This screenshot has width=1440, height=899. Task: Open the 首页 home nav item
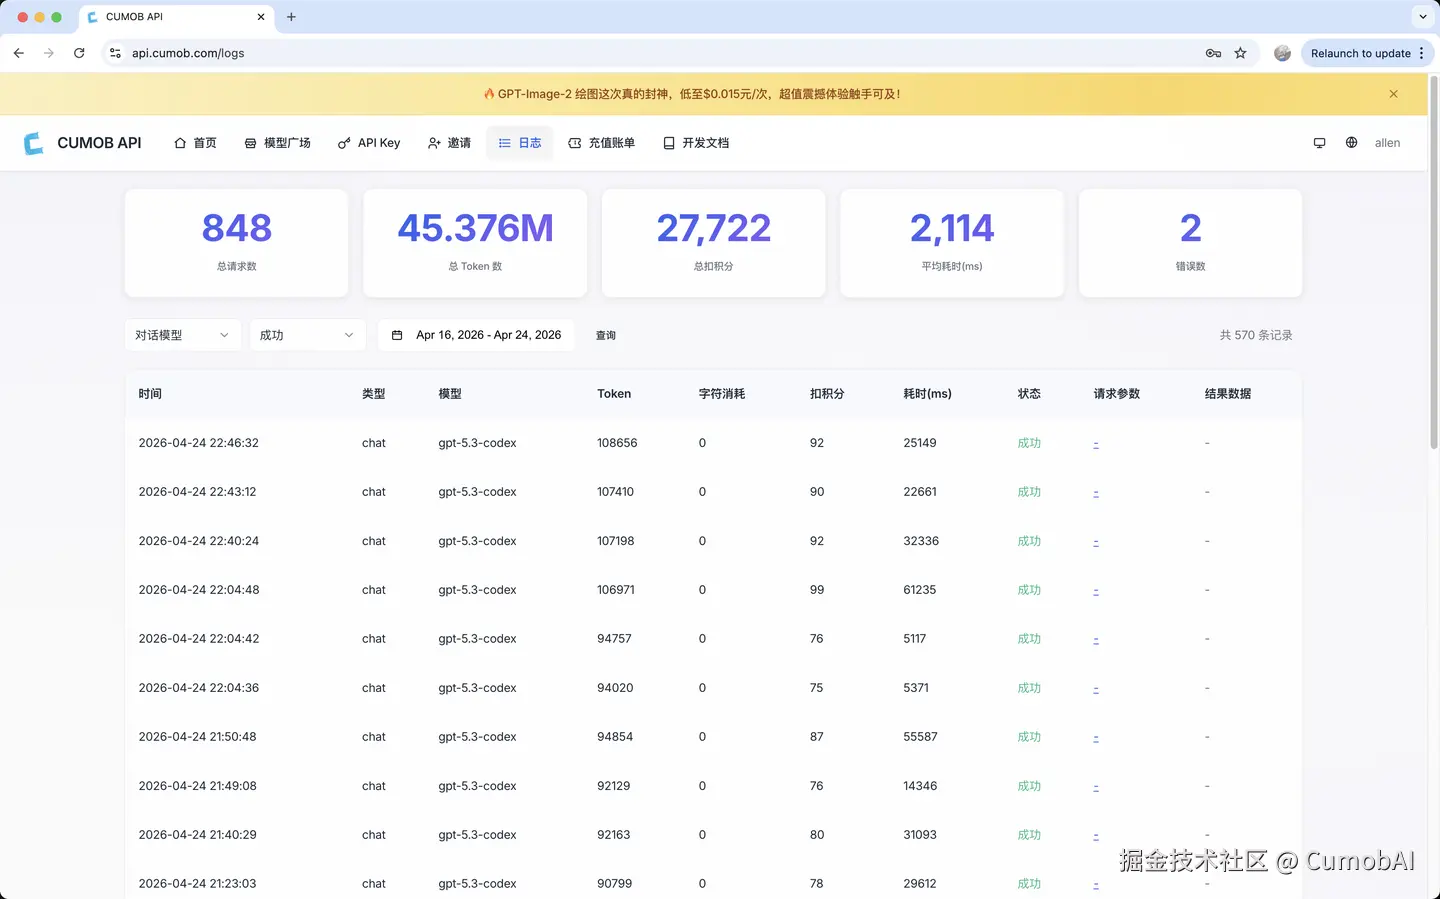195,143
